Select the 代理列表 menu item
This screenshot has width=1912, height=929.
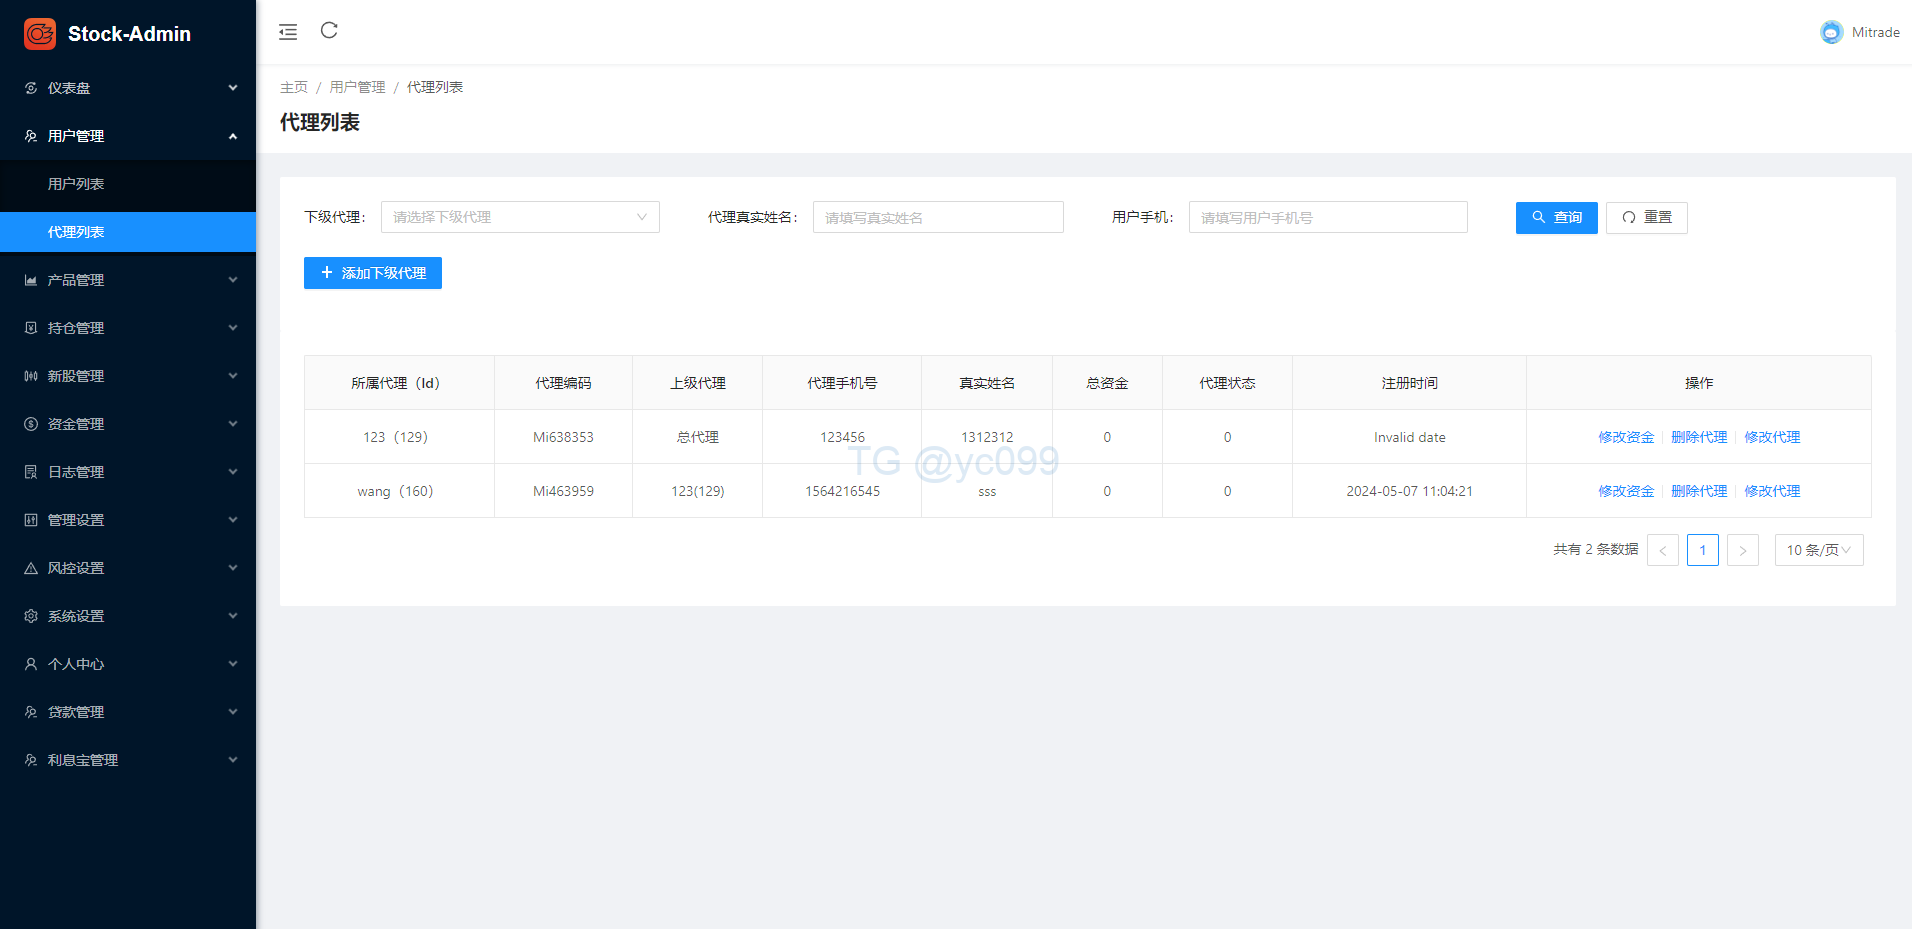pyautogui.click(x=76, y=232)
